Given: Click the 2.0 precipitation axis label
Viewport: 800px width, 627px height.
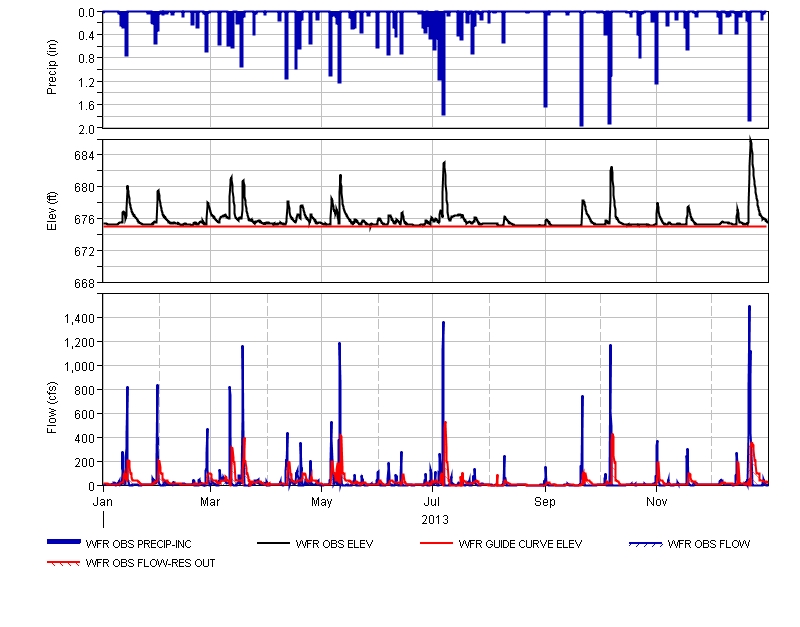Looking at the screenshot, I should click(87, 129).
